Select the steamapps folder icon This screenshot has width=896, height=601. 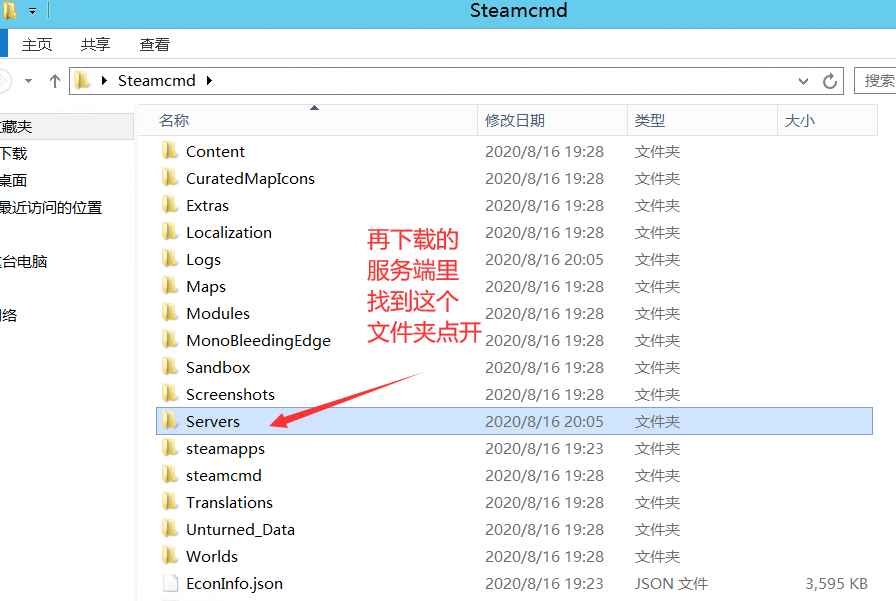pyautogui.click(x=169, y=448)
